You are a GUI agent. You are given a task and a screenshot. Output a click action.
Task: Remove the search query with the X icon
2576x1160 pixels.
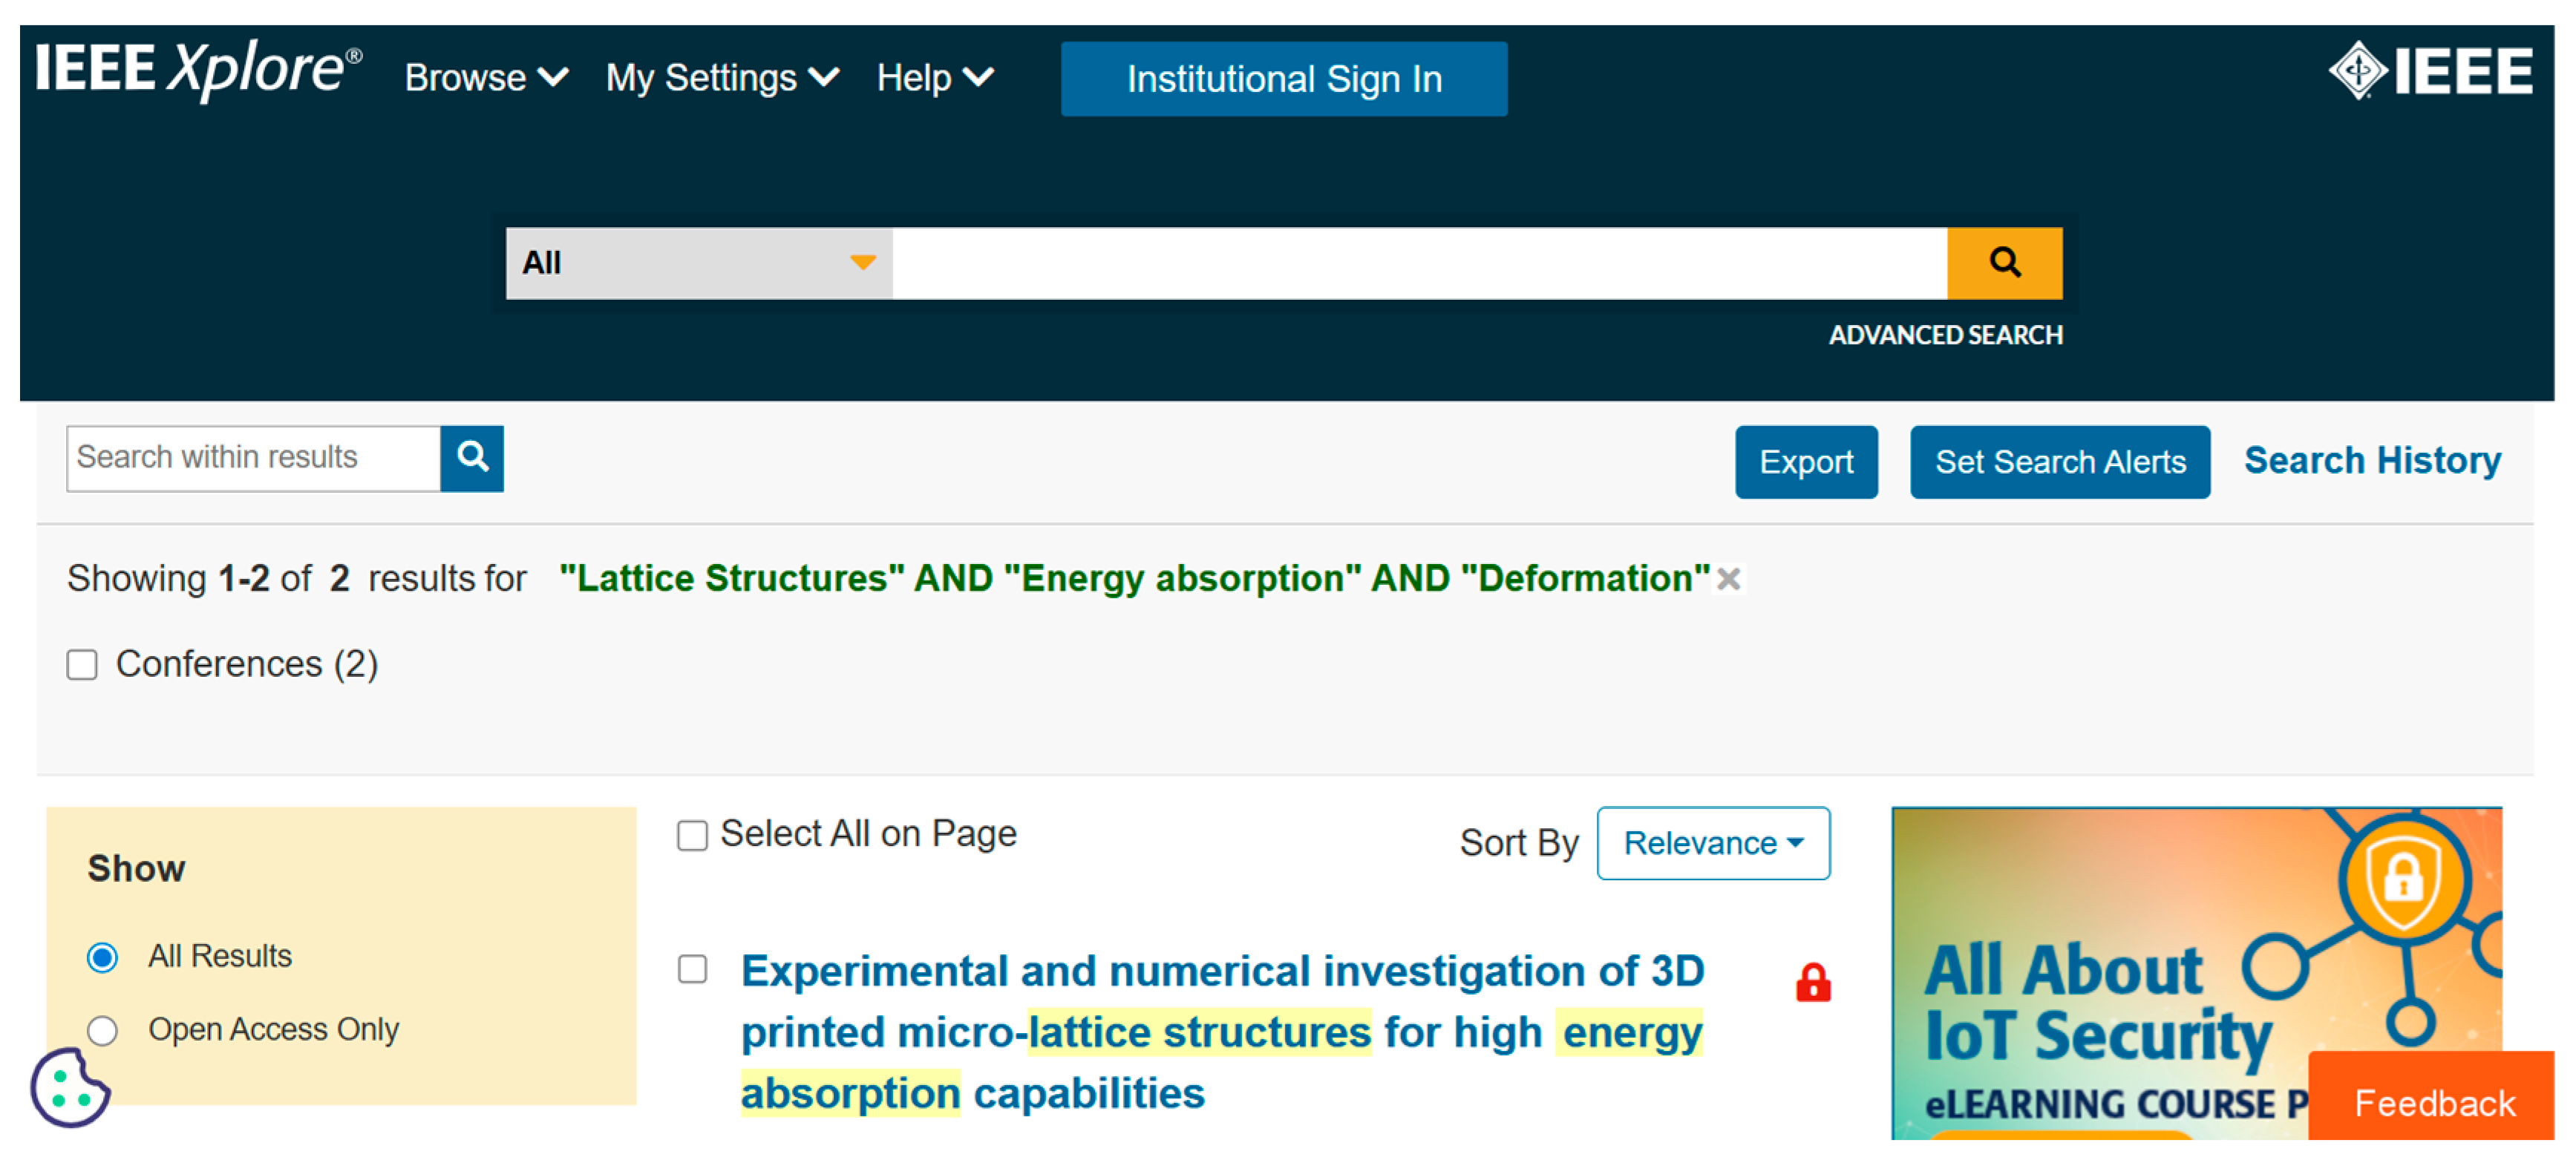(x=1728, y=579)
